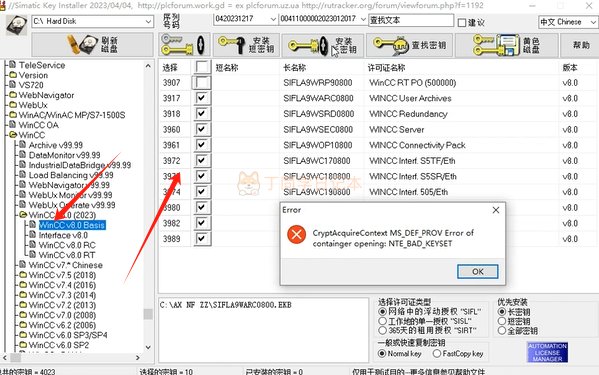
Task: Expand the WinCC v7.4 (2016) folder
Action: pos(62,285)
